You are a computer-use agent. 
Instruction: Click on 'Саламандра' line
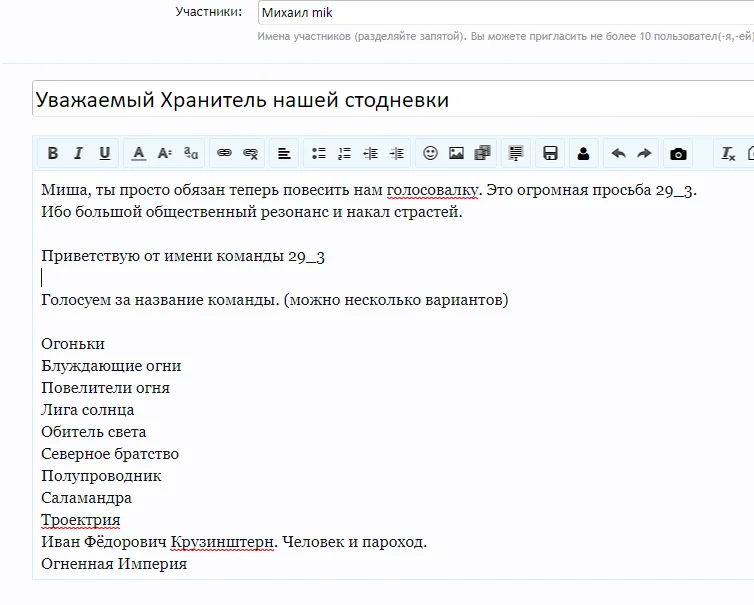tap(86, 498)
